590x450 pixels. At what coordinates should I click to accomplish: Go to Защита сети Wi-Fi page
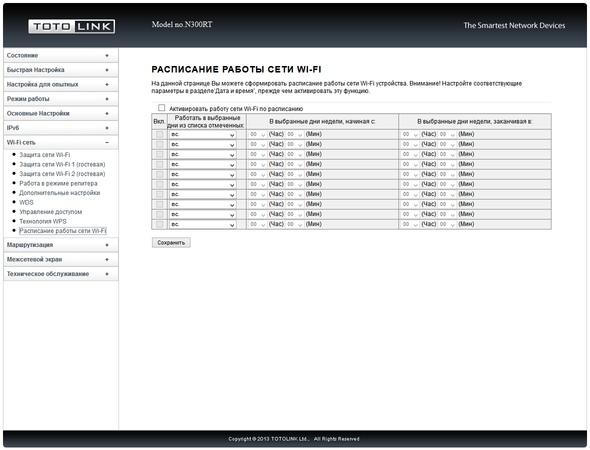click(45, 155)
